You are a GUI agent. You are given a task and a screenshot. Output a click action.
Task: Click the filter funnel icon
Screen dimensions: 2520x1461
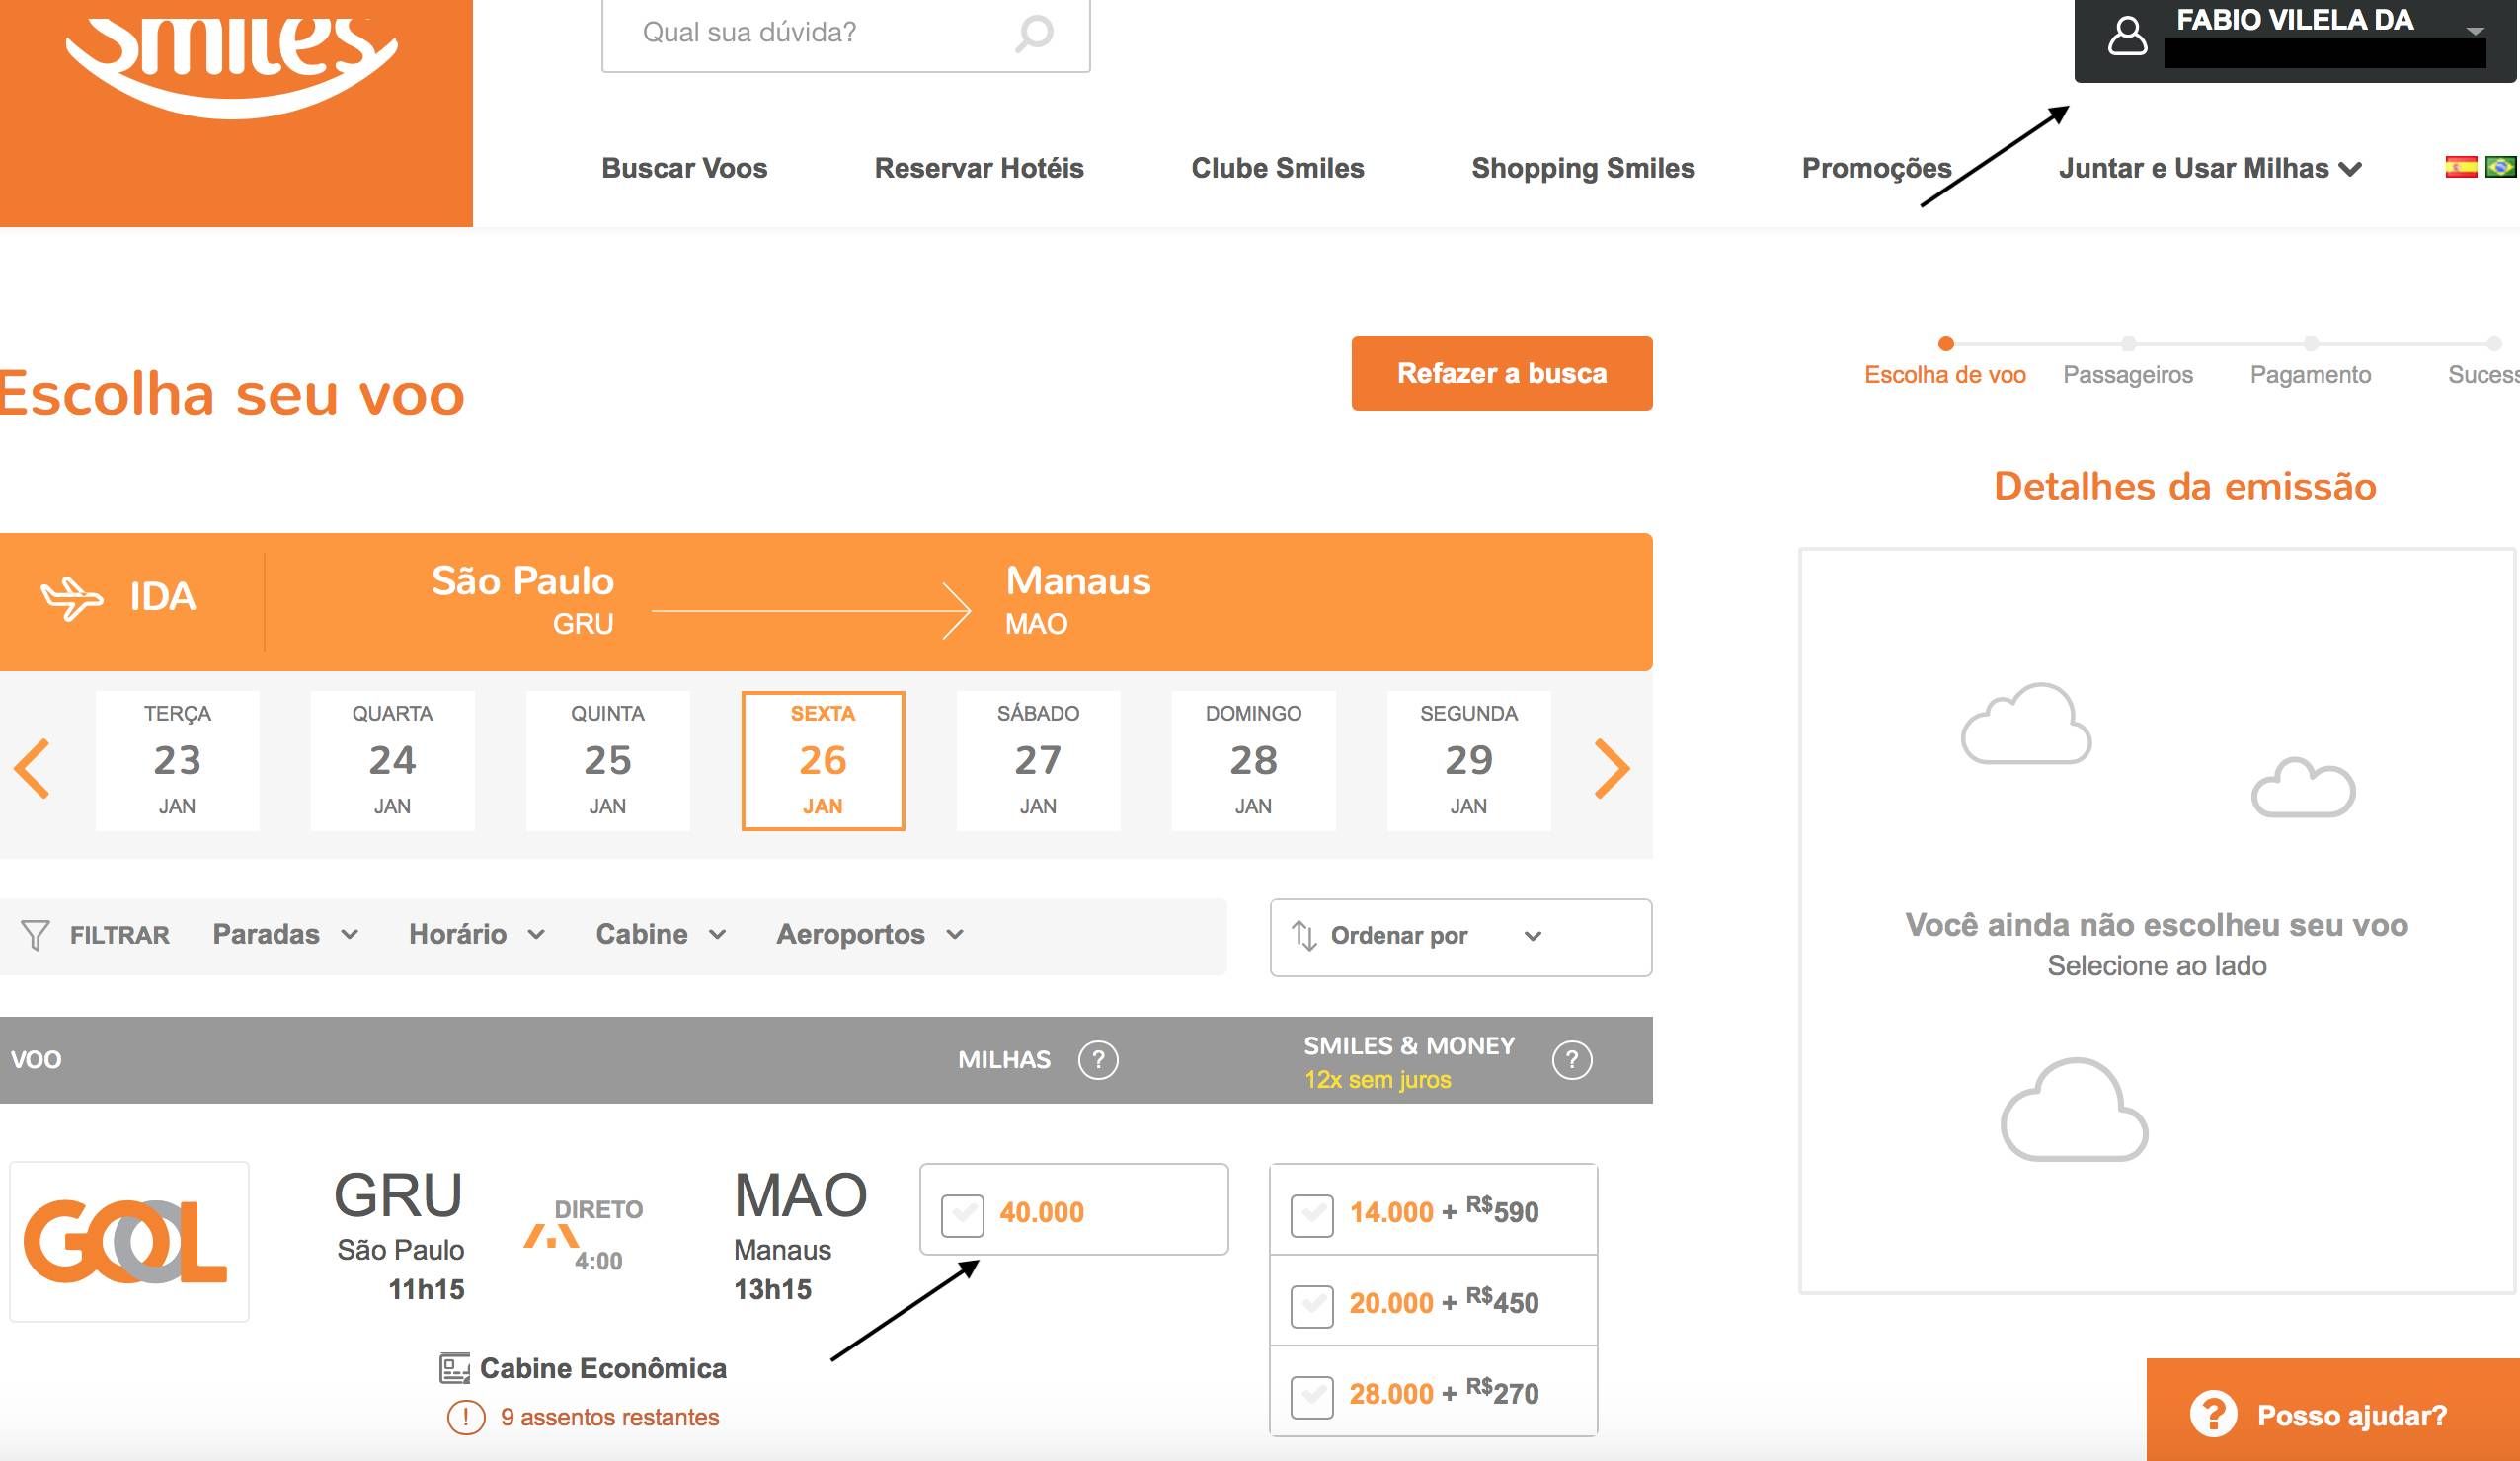click(35, 935)
